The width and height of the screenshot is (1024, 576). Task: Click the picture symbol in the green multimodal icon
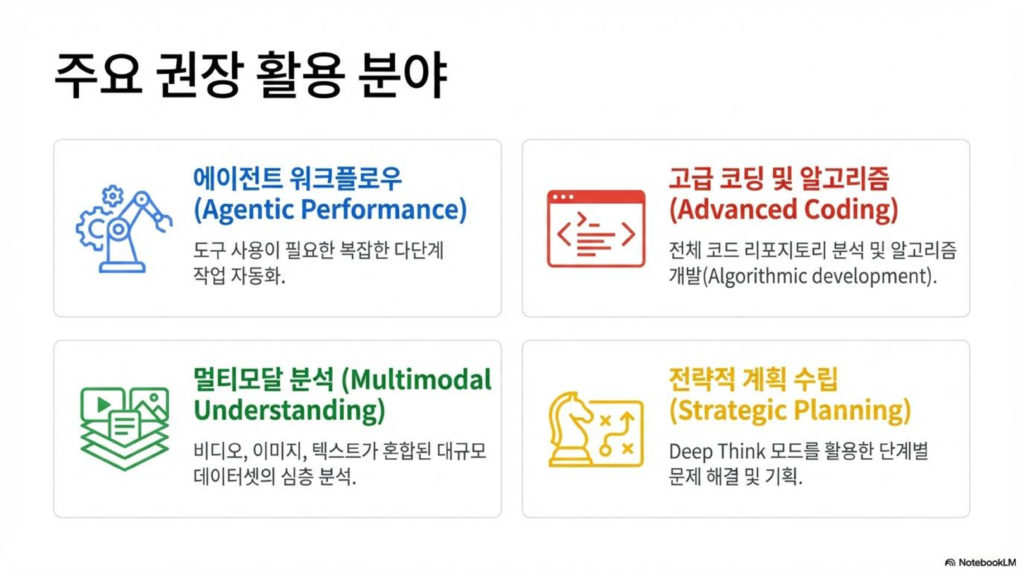pyautogui.click(x=149, y=403)
